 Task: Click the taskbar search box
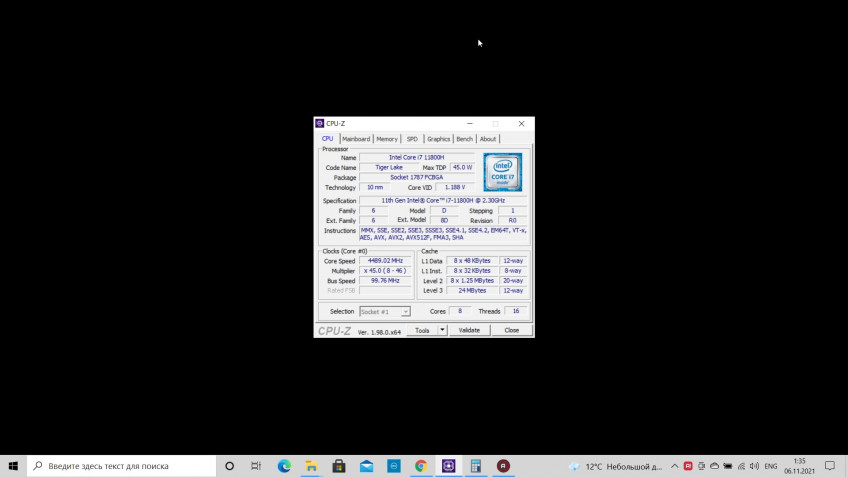pyautogui.click(x=122, y=466)
